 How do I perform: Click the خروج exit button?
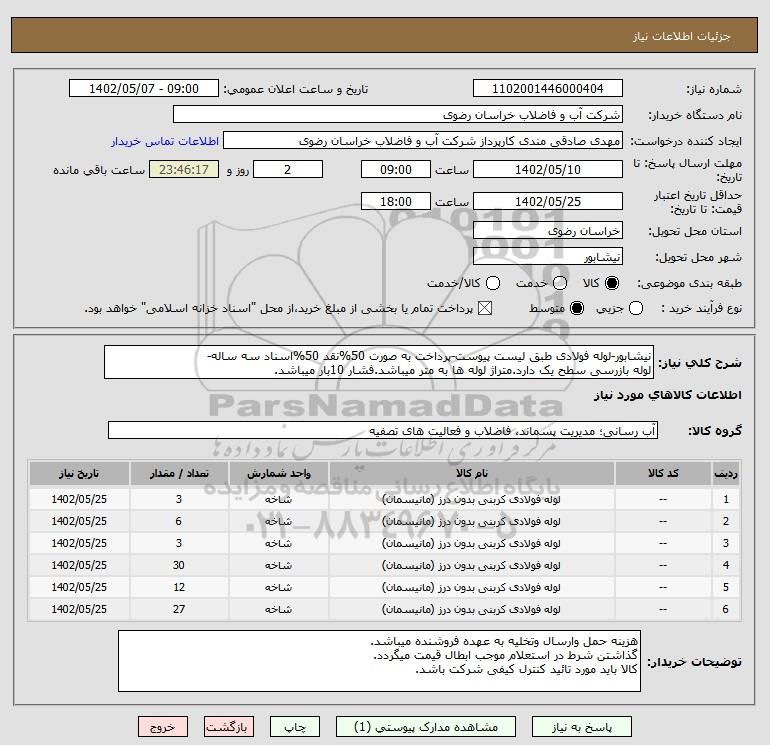[163, 727]
